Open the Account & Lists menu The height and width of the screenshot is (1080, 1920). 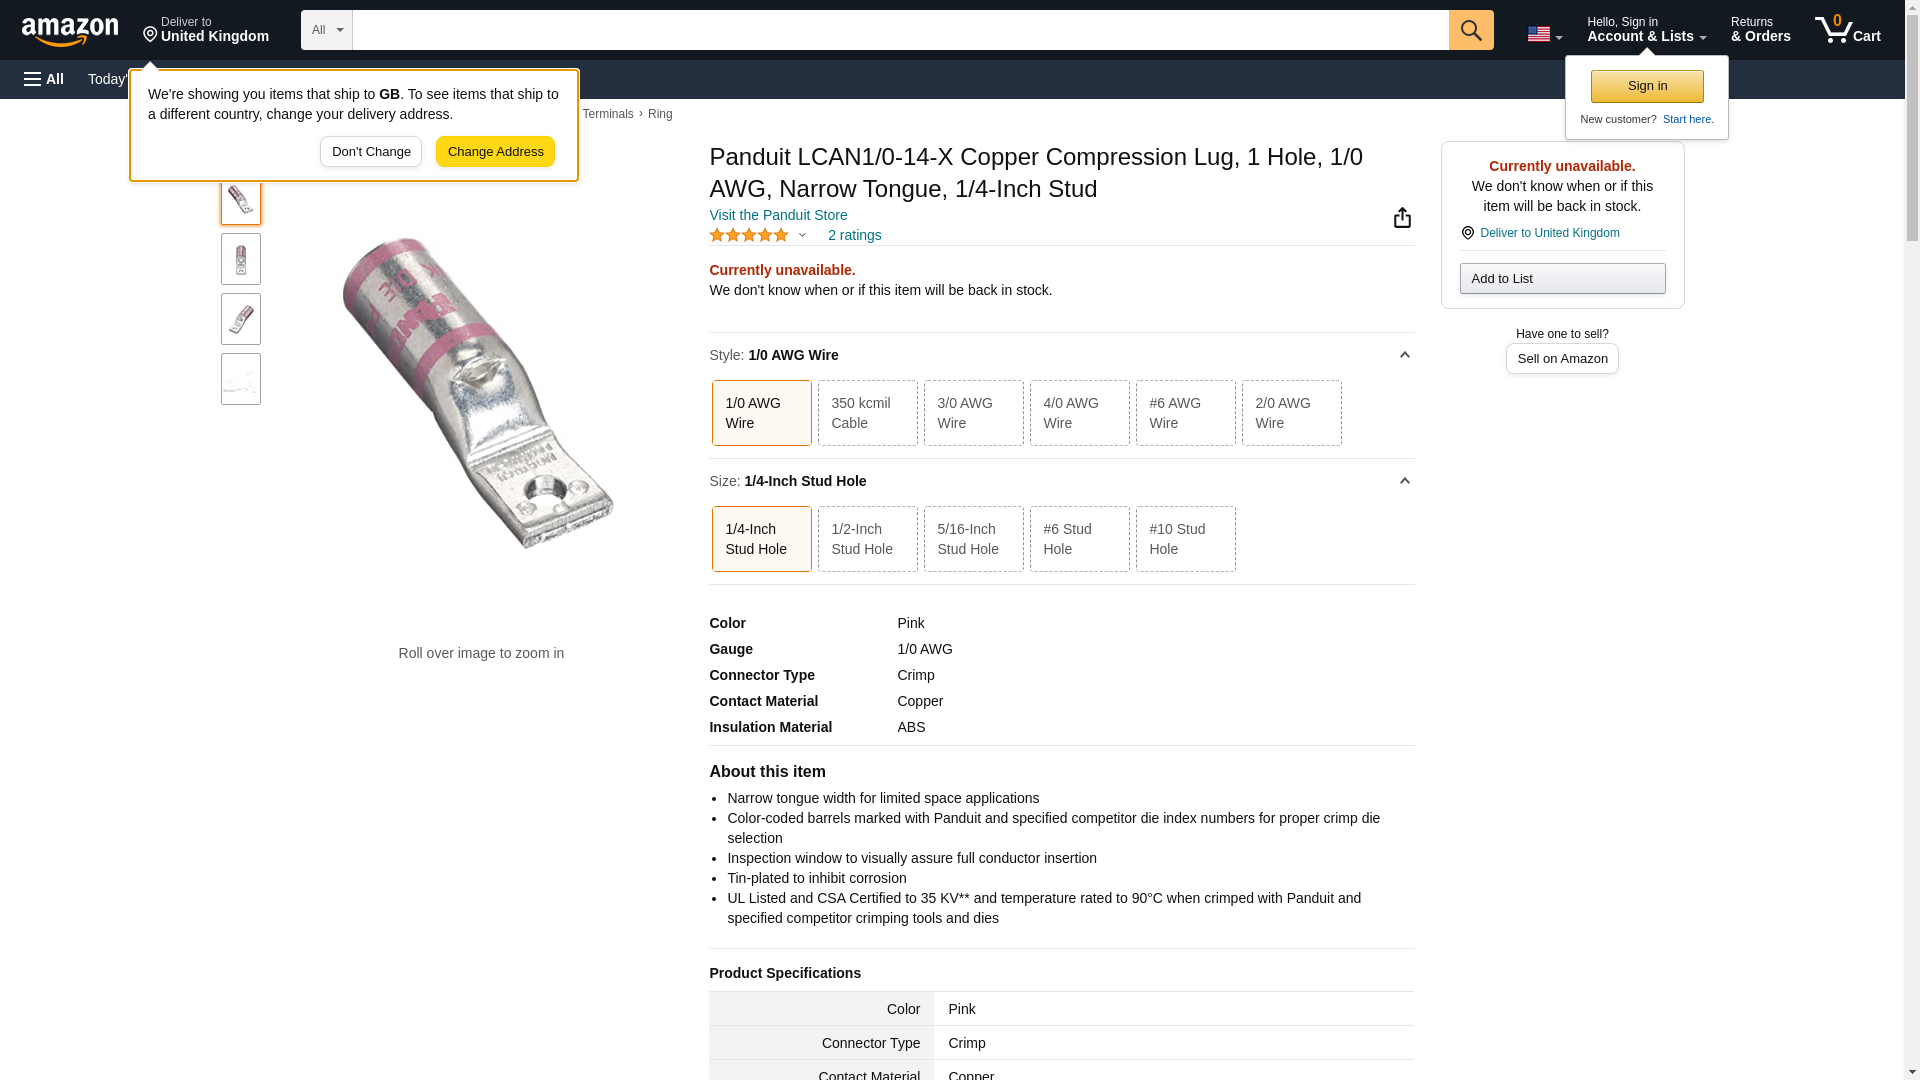1646,30
